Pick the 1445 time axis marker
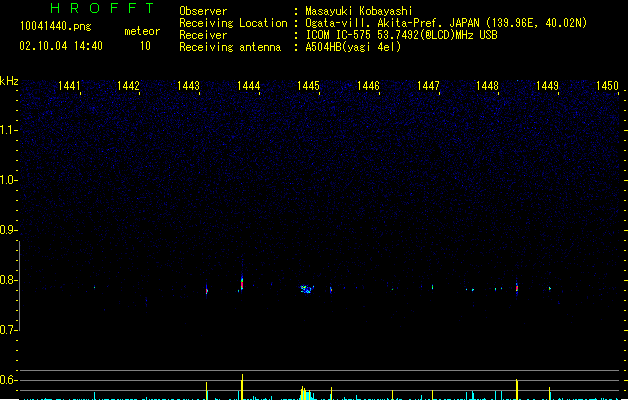This screenshot has width=629, height=400. [x=308, y=86]
